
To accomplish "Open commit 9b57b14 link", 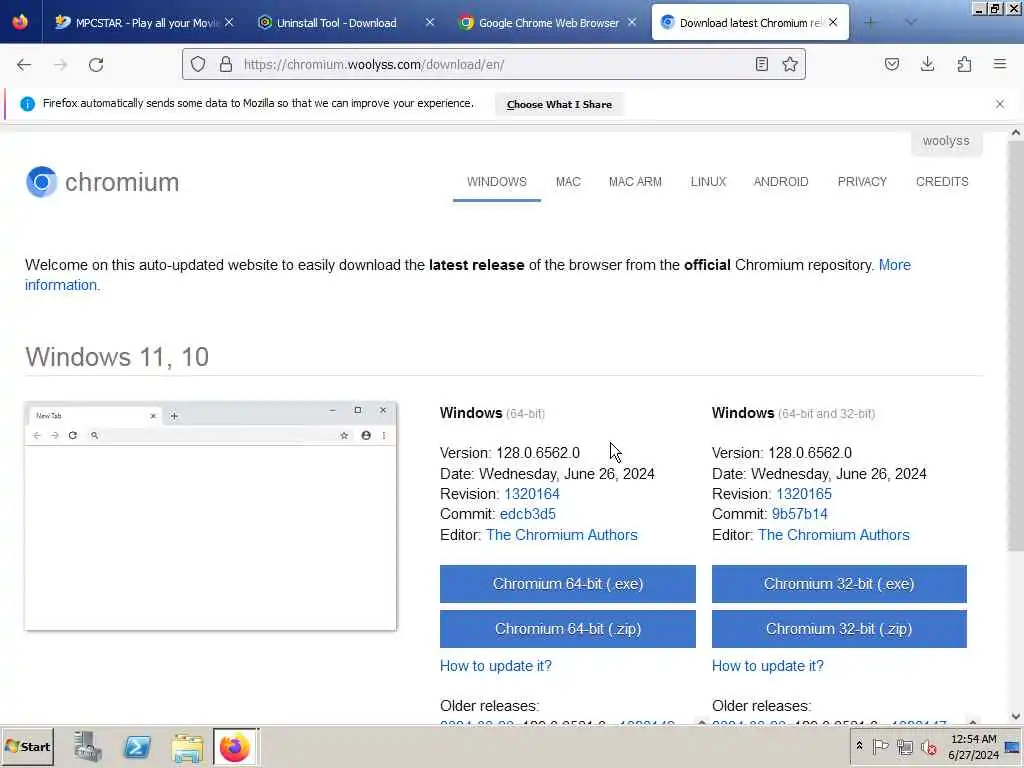I will pyautogui.click(x=799, y=514).
